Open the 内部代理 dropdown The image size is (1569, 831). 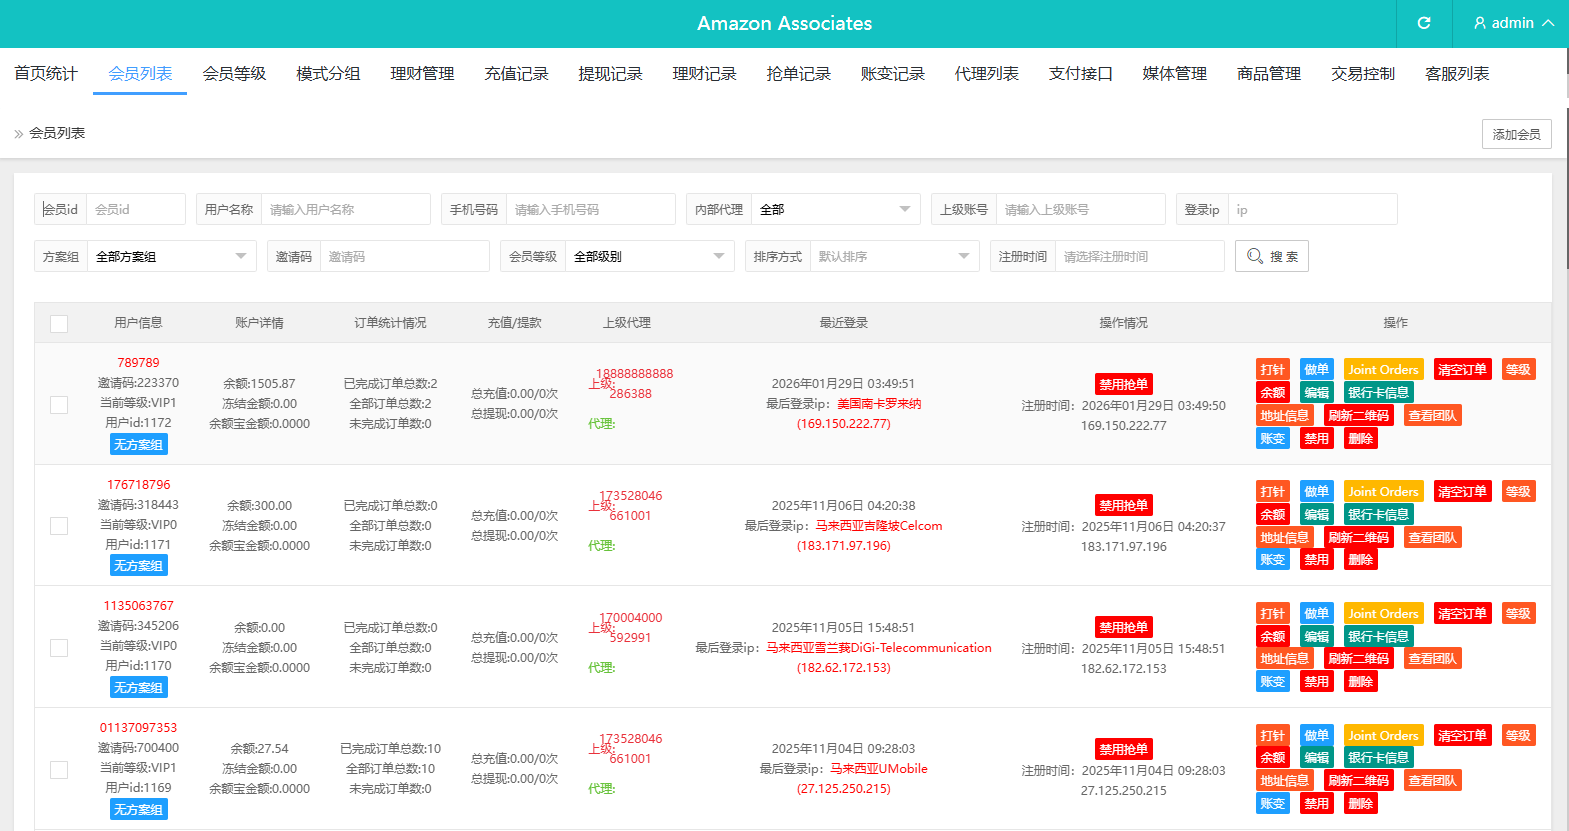tap(835, 209)
